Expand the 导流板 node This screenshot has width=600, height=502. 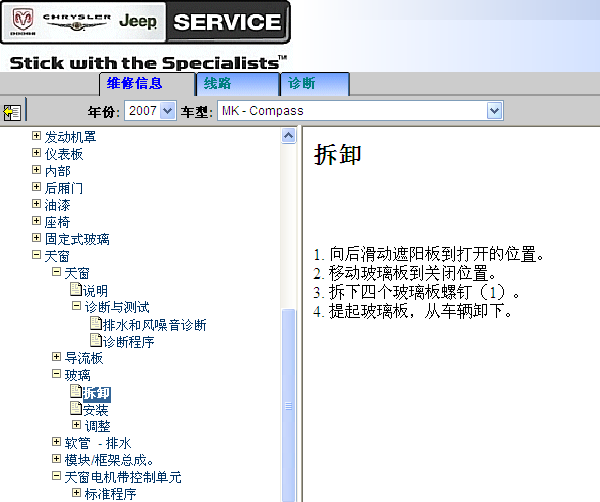(56, 357)
